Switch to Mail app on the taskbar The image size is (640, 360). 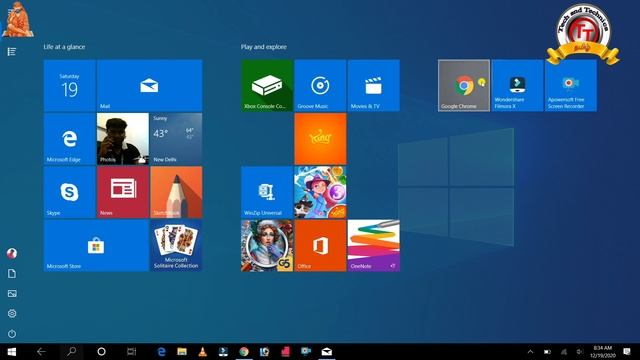pos(327,351)
